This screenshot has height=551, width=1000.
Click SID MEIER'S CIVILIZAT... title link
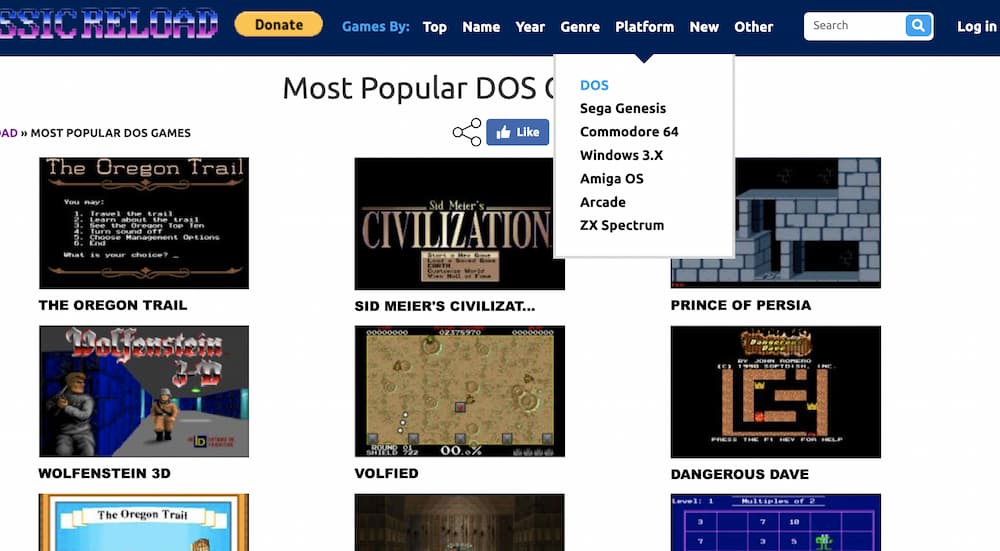445,306
